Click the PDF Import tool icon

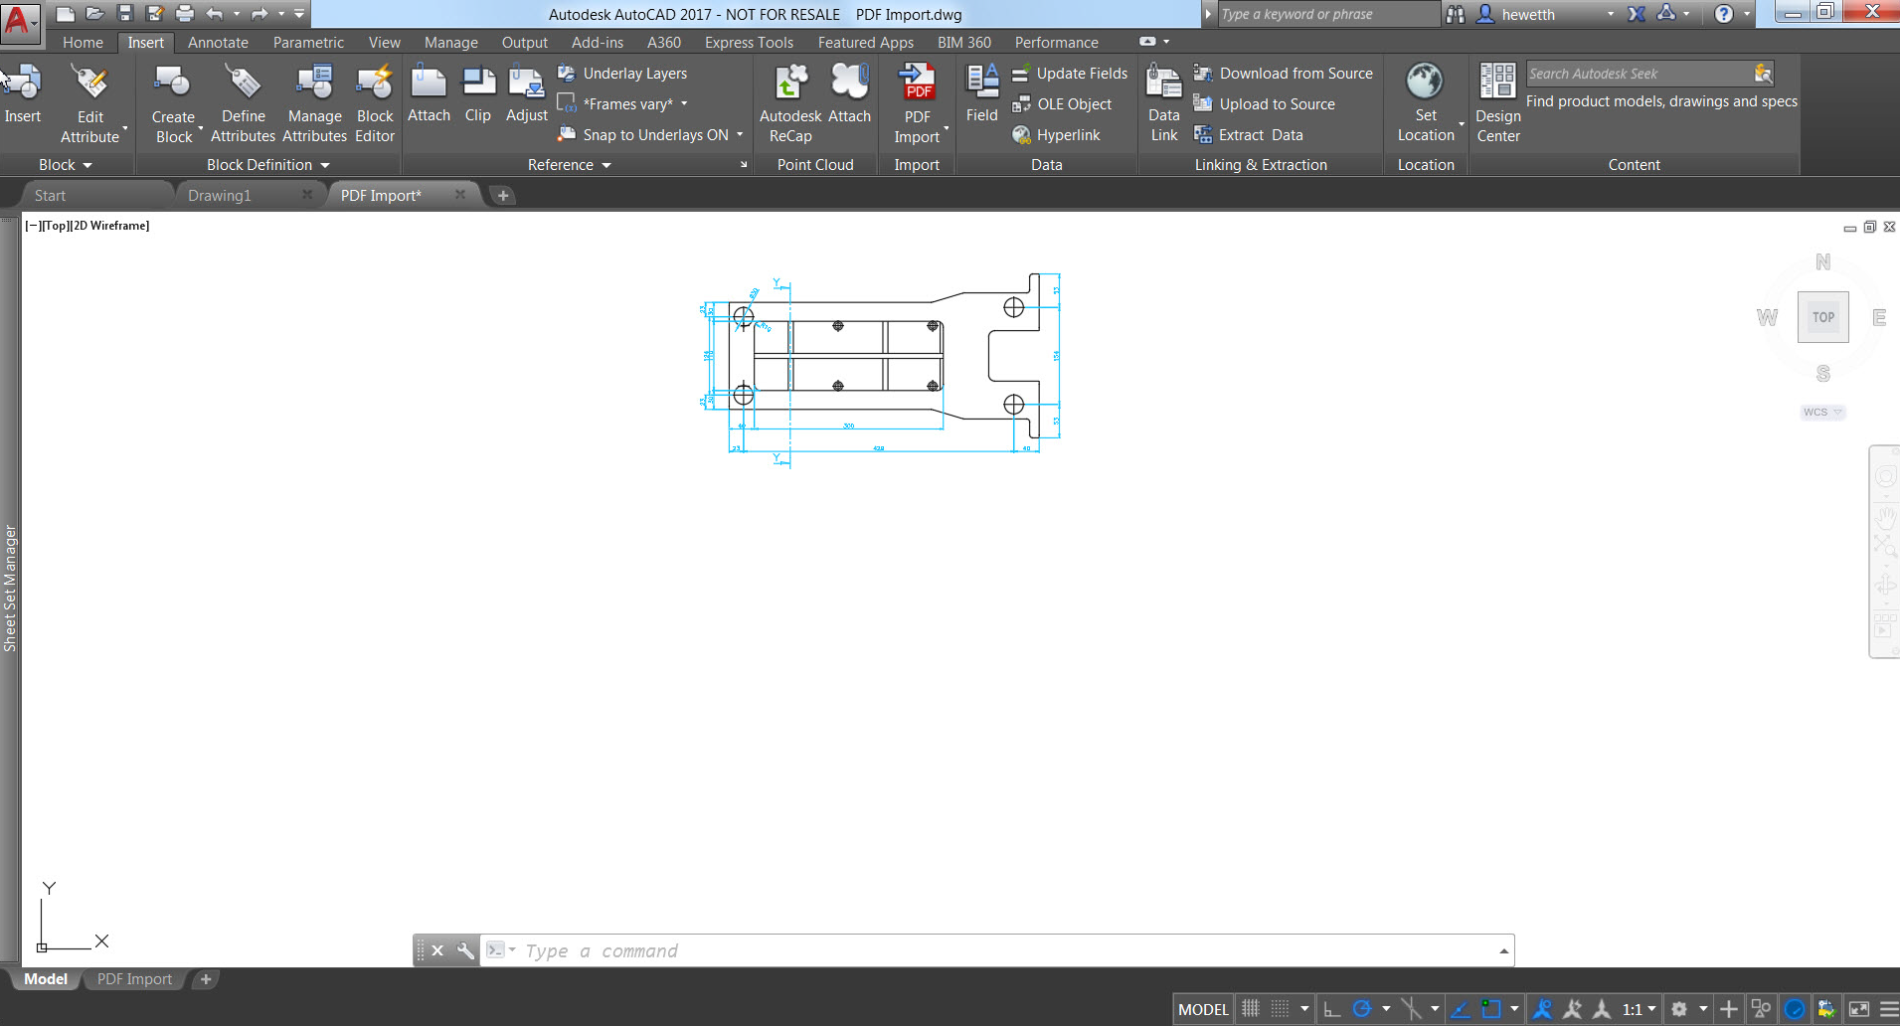click(x=917, y=84)
